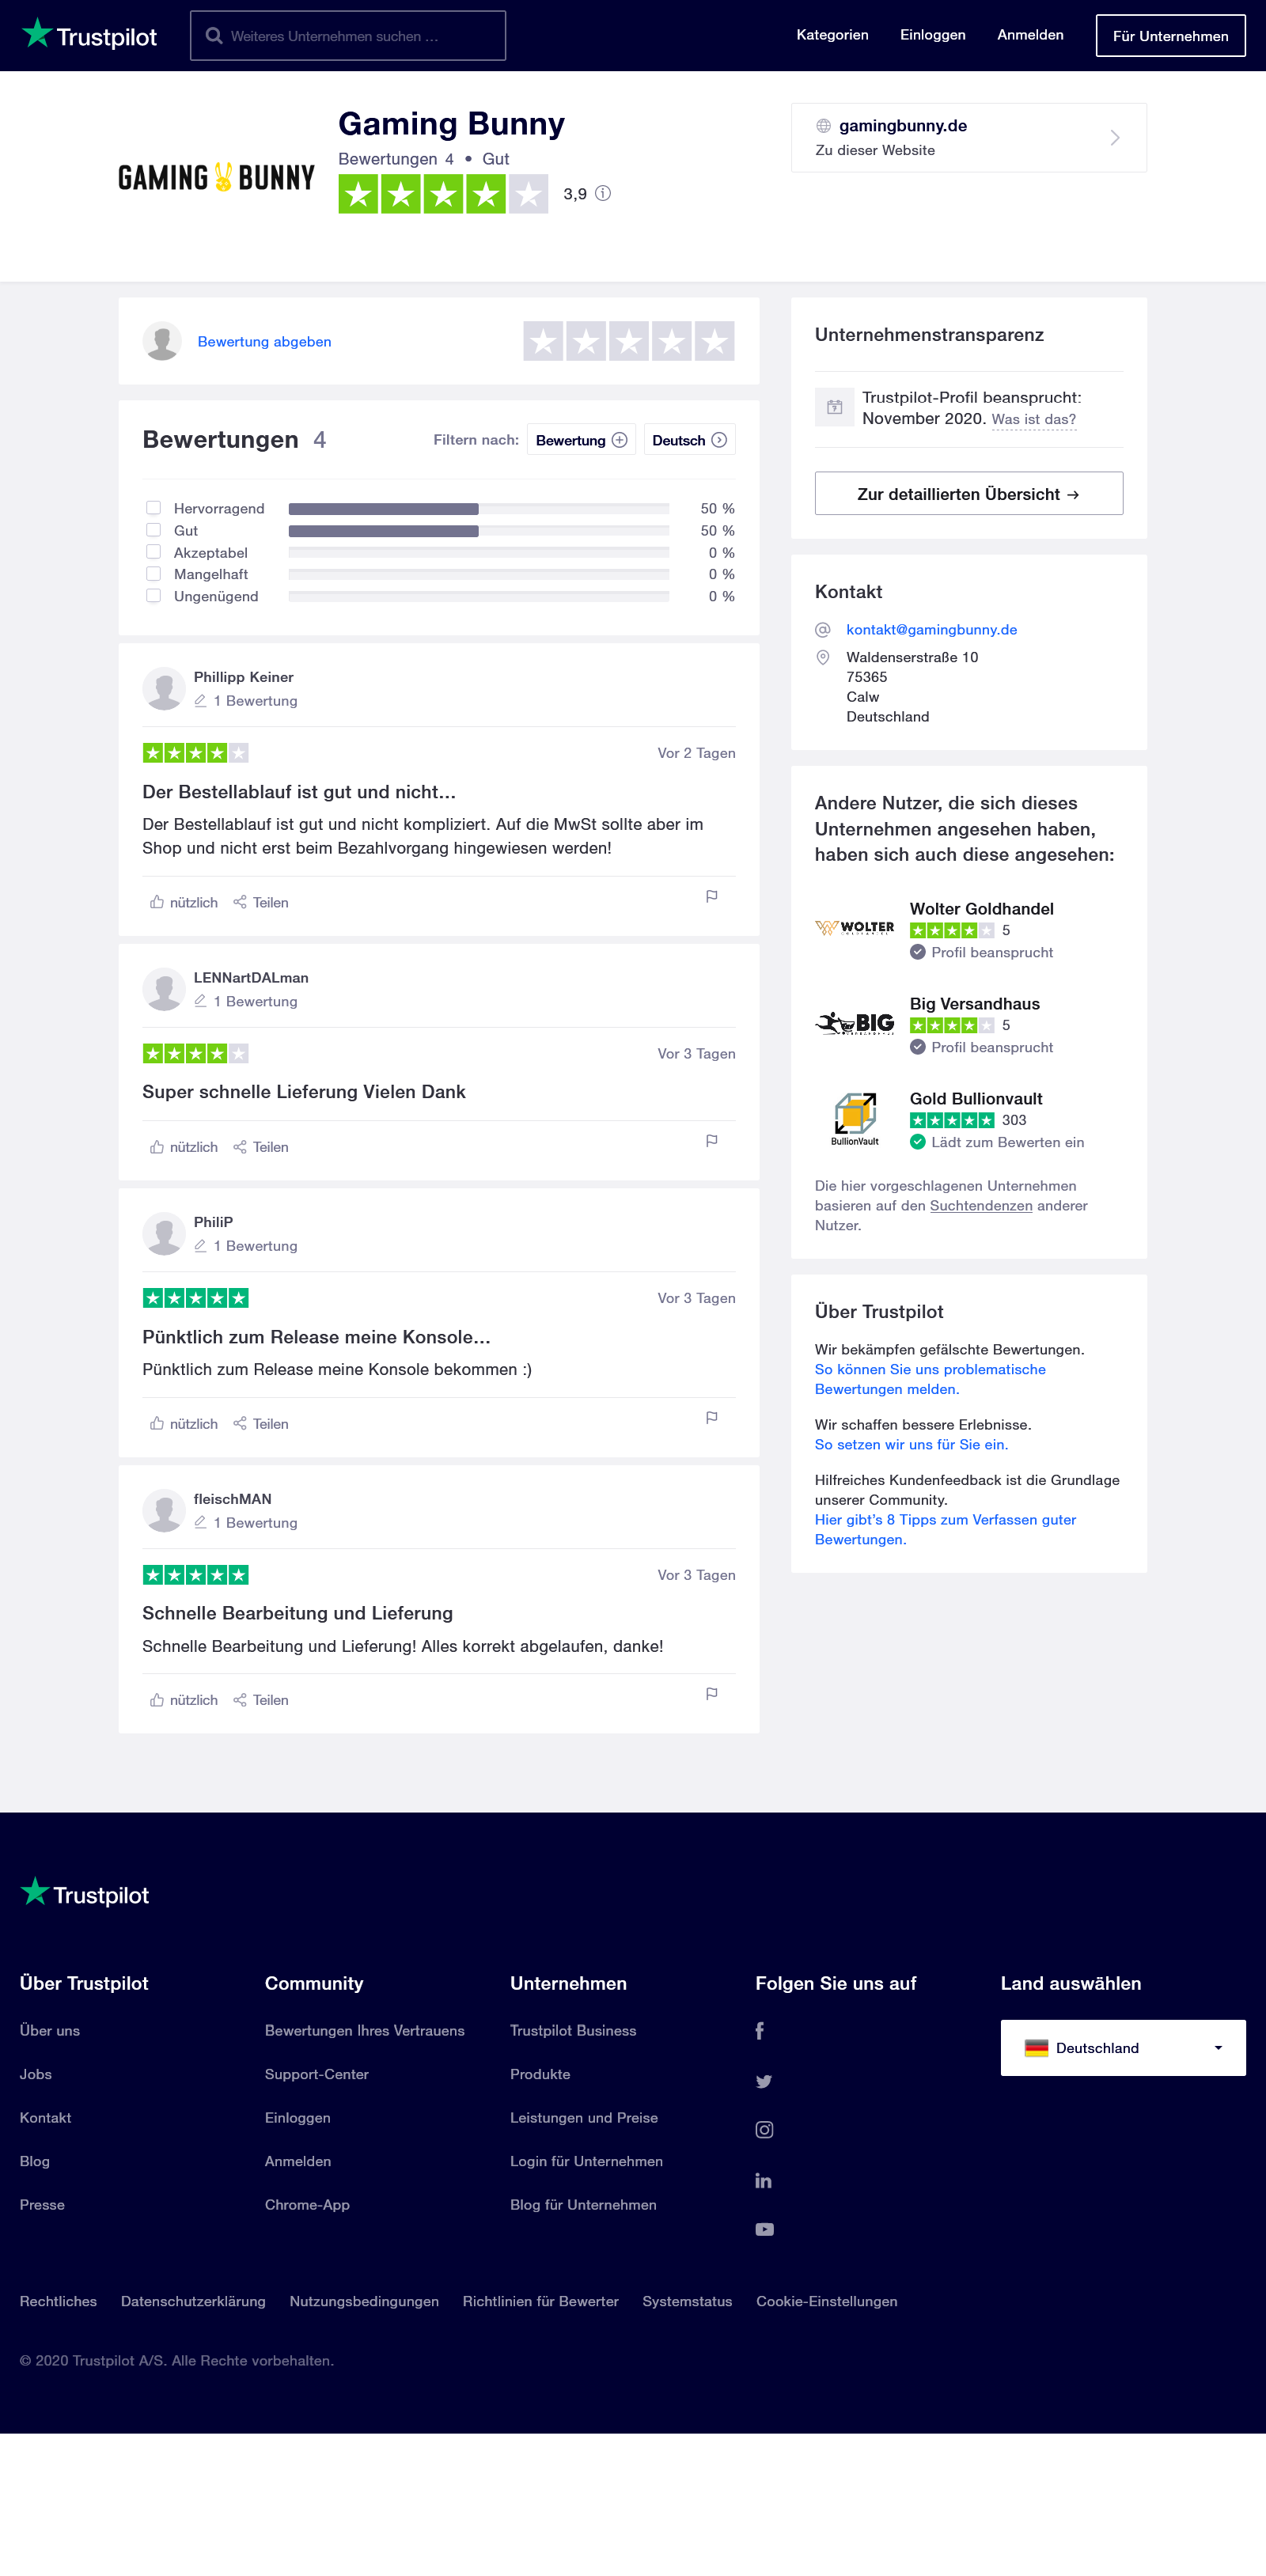
Task: Check the Hervorragend filter checkbox
Action: (x=153, y=508)
